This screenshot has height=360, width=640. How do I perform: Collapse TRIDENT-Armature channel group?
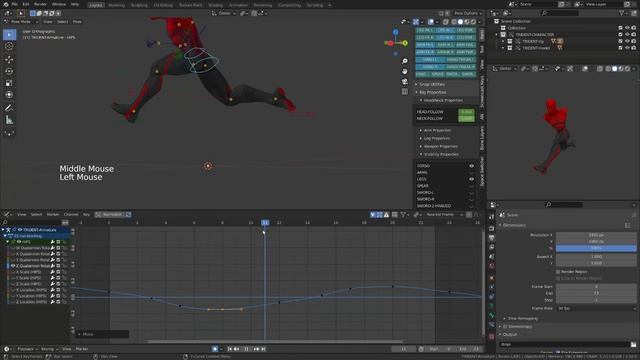pos(3,230)
